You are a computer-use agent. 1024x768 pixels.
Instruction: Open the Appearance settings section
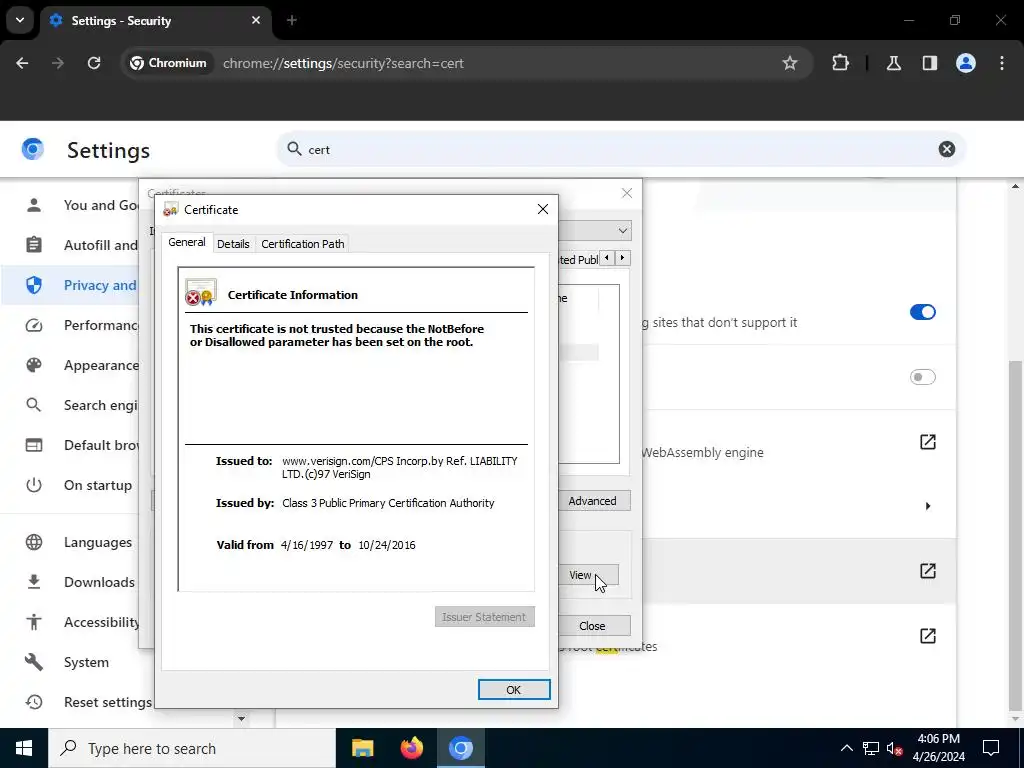point(81,365)
